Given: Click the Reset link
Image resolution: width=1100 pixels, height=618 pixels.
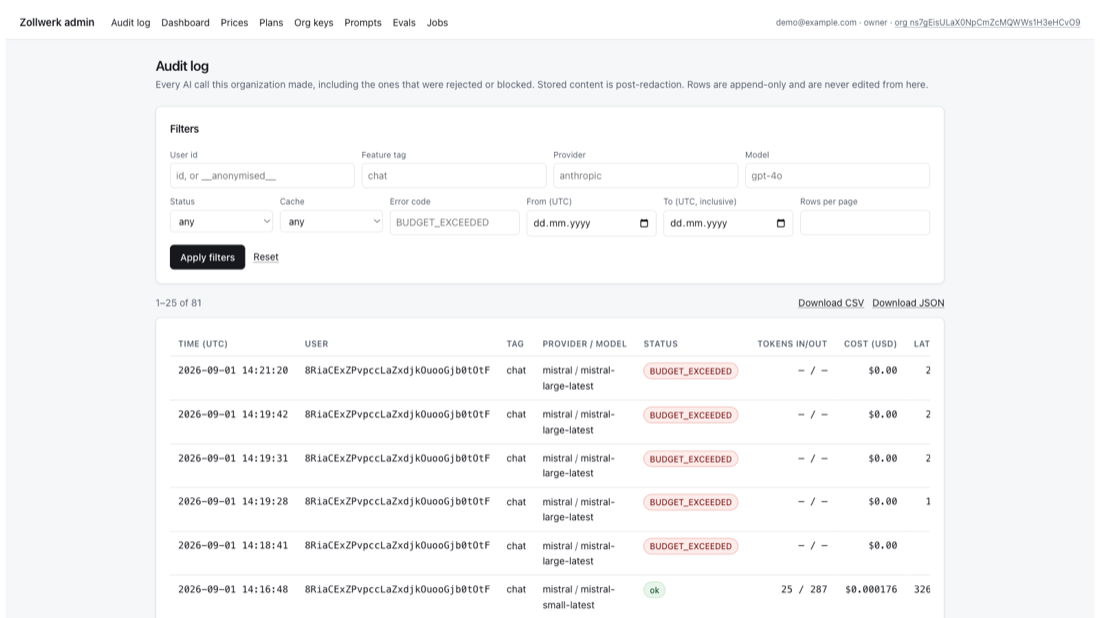Looking at the screenshot, I should click(x=266, y=257).
